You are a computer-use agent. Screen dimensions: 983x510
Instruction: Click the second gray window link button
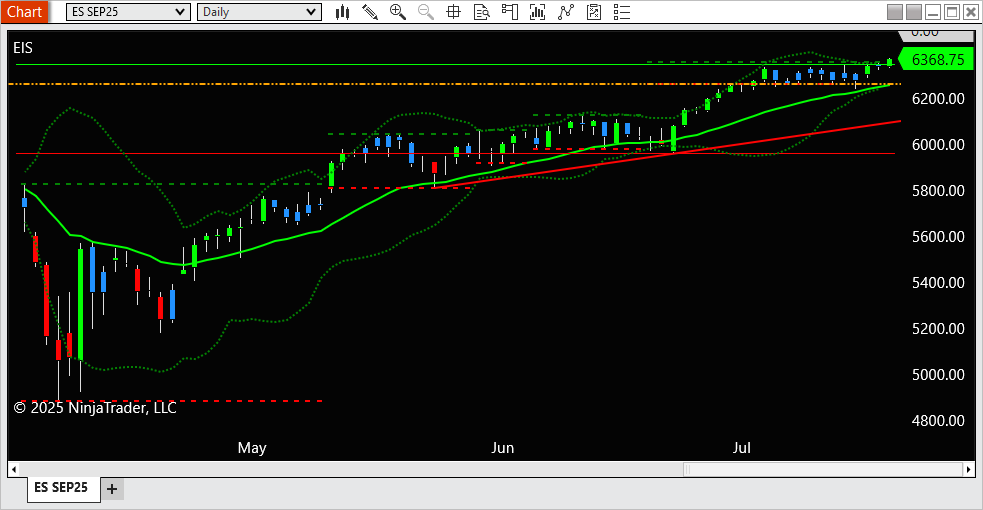point(914,12)
